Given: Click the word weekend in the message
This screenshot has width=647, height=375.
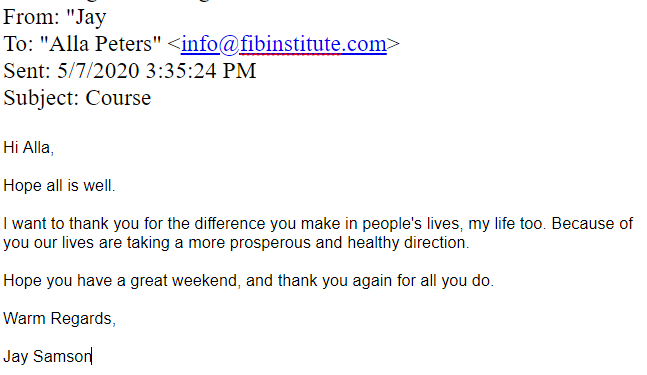Looking at the screenshot, I should click(206, 281).
